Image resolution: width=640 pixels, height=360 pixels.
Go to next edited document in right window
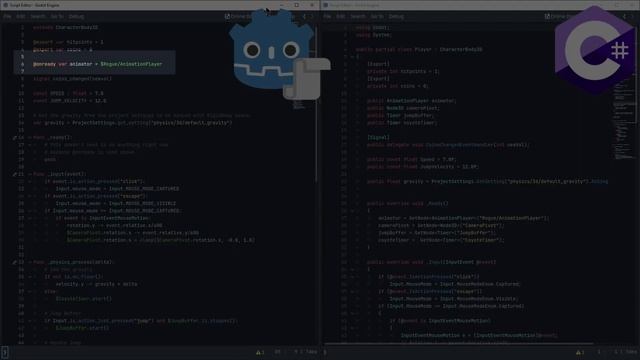632,17
